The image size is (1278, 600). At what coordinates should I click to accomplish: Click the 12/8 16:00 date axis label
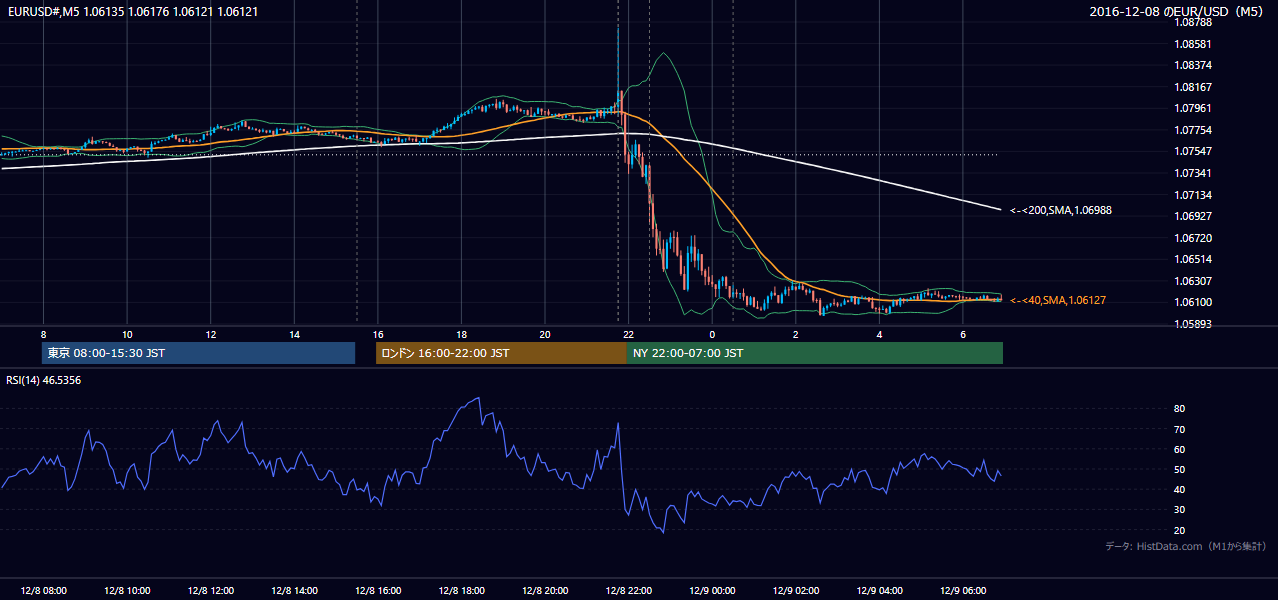click(377, 591)
